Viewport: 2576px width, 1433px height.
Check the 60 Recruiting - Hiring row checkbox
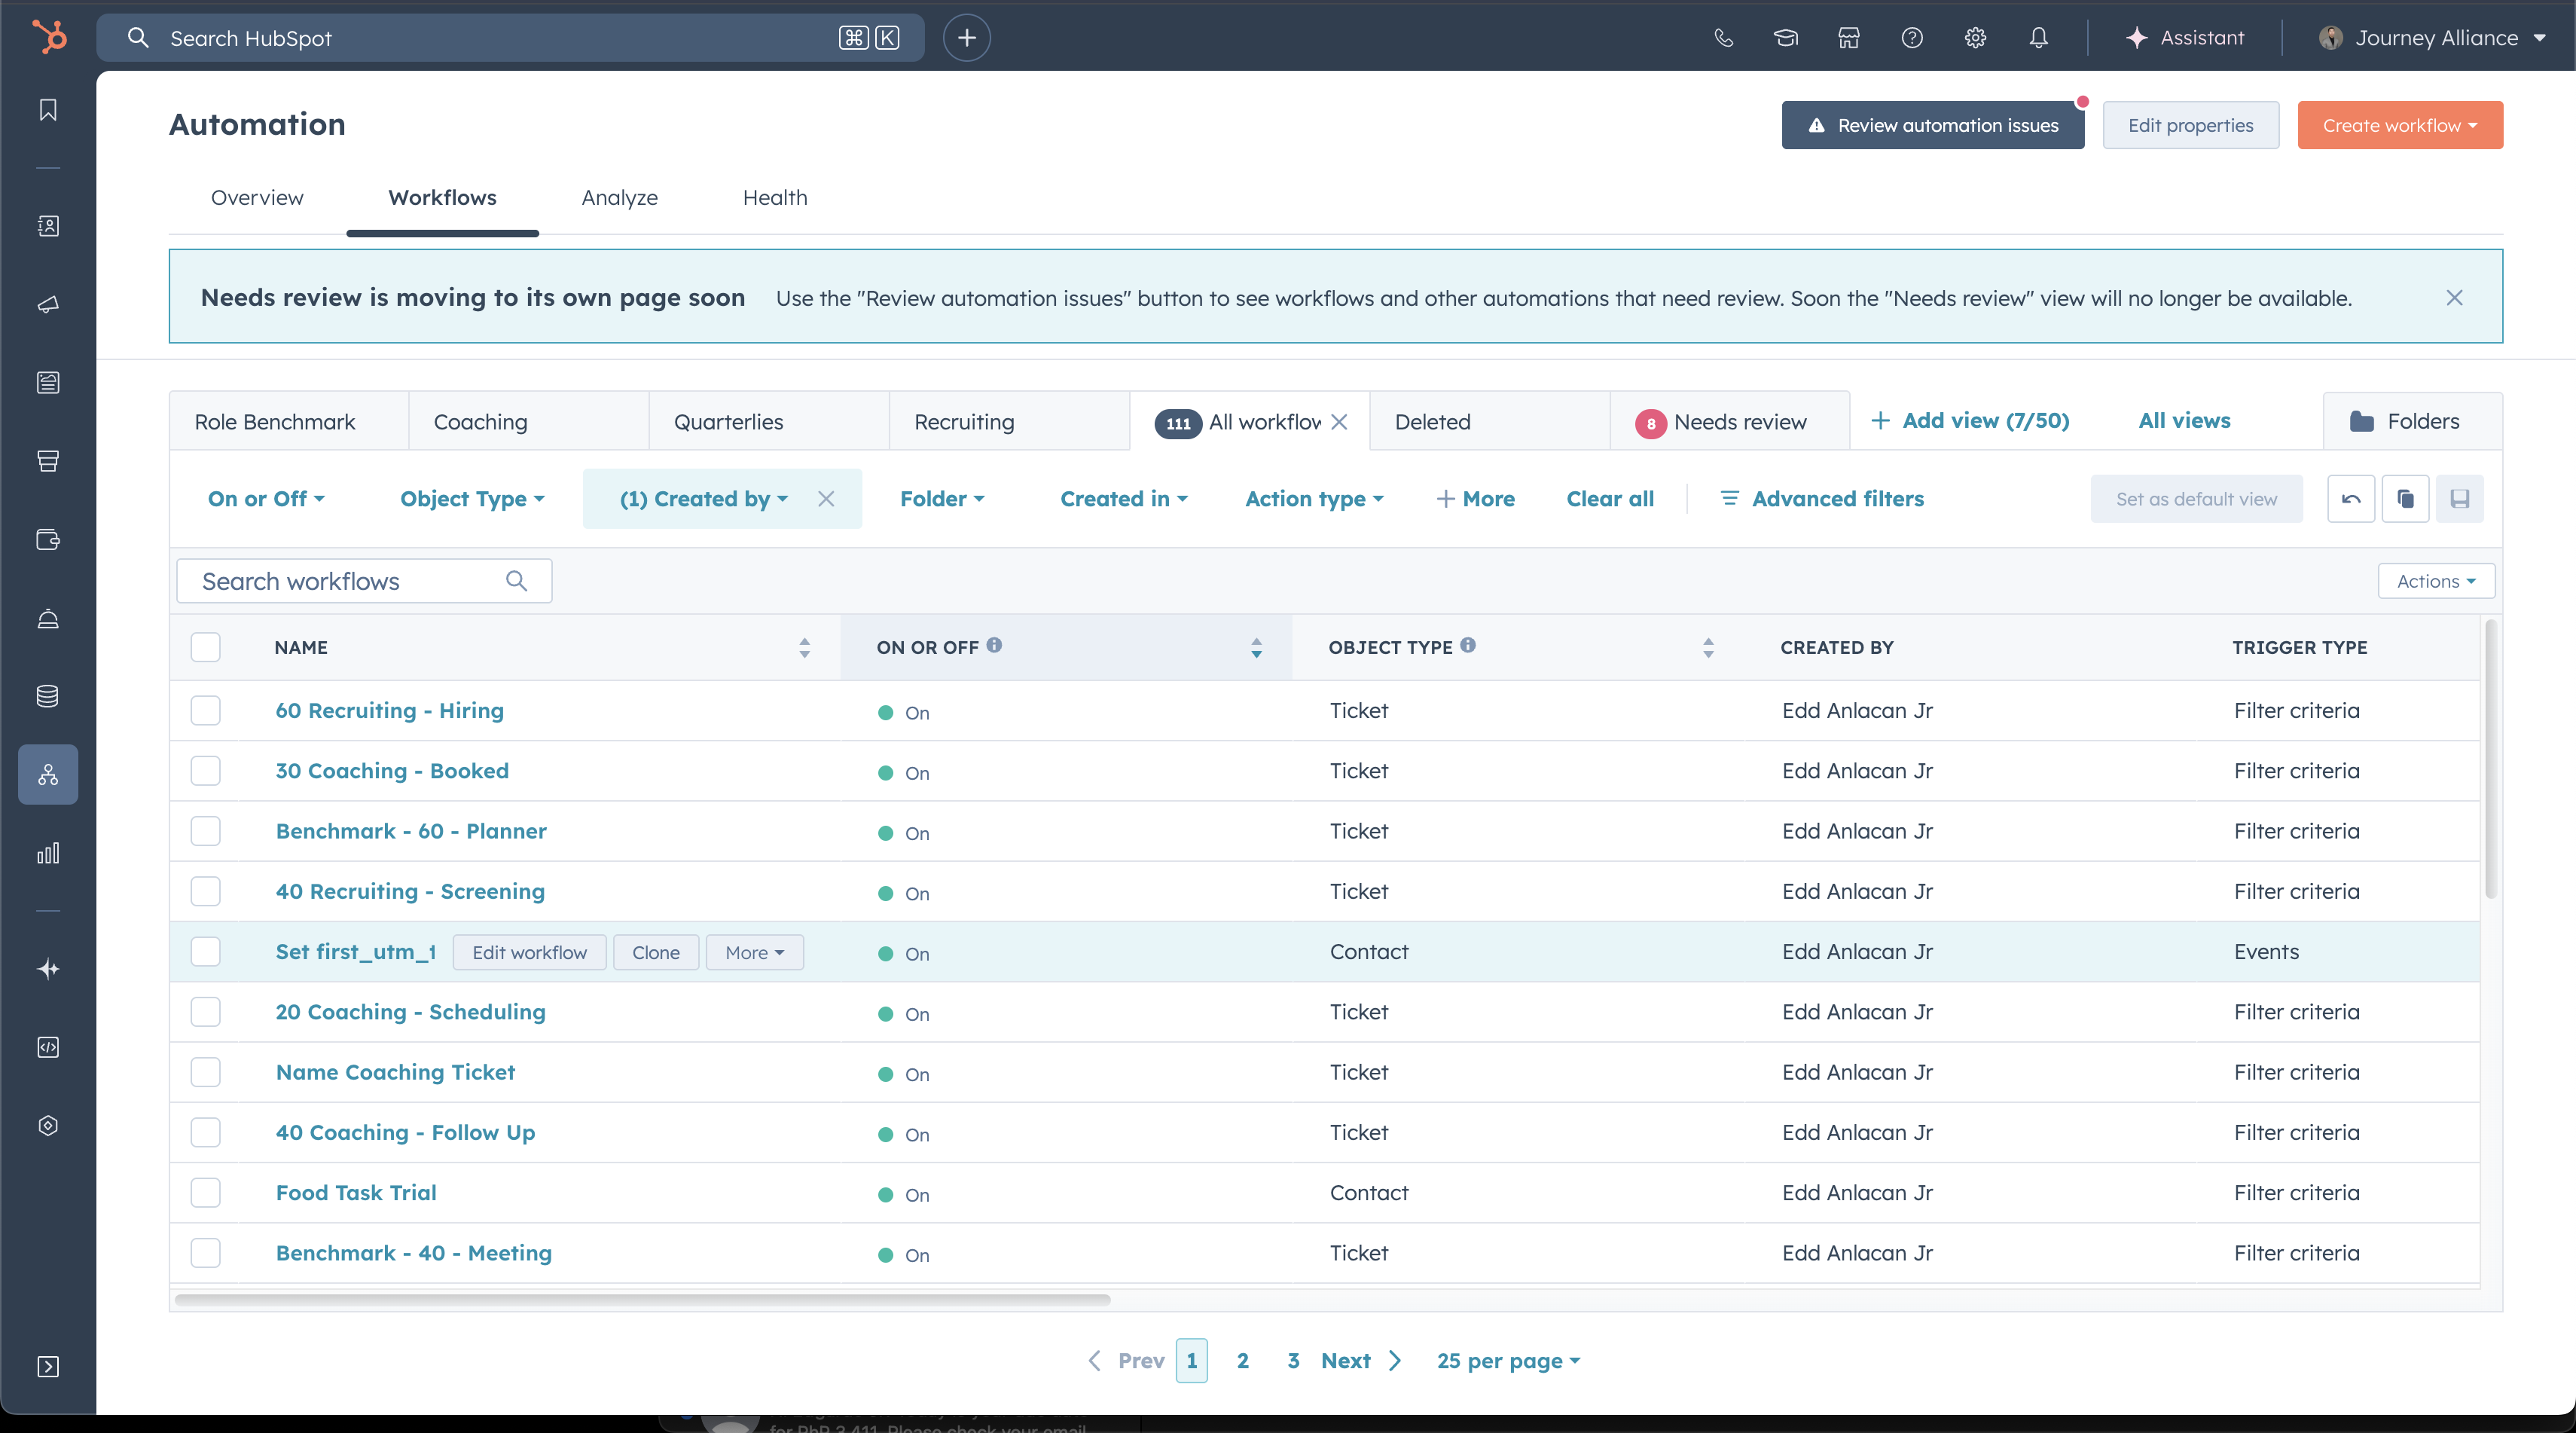click(206, 711)
